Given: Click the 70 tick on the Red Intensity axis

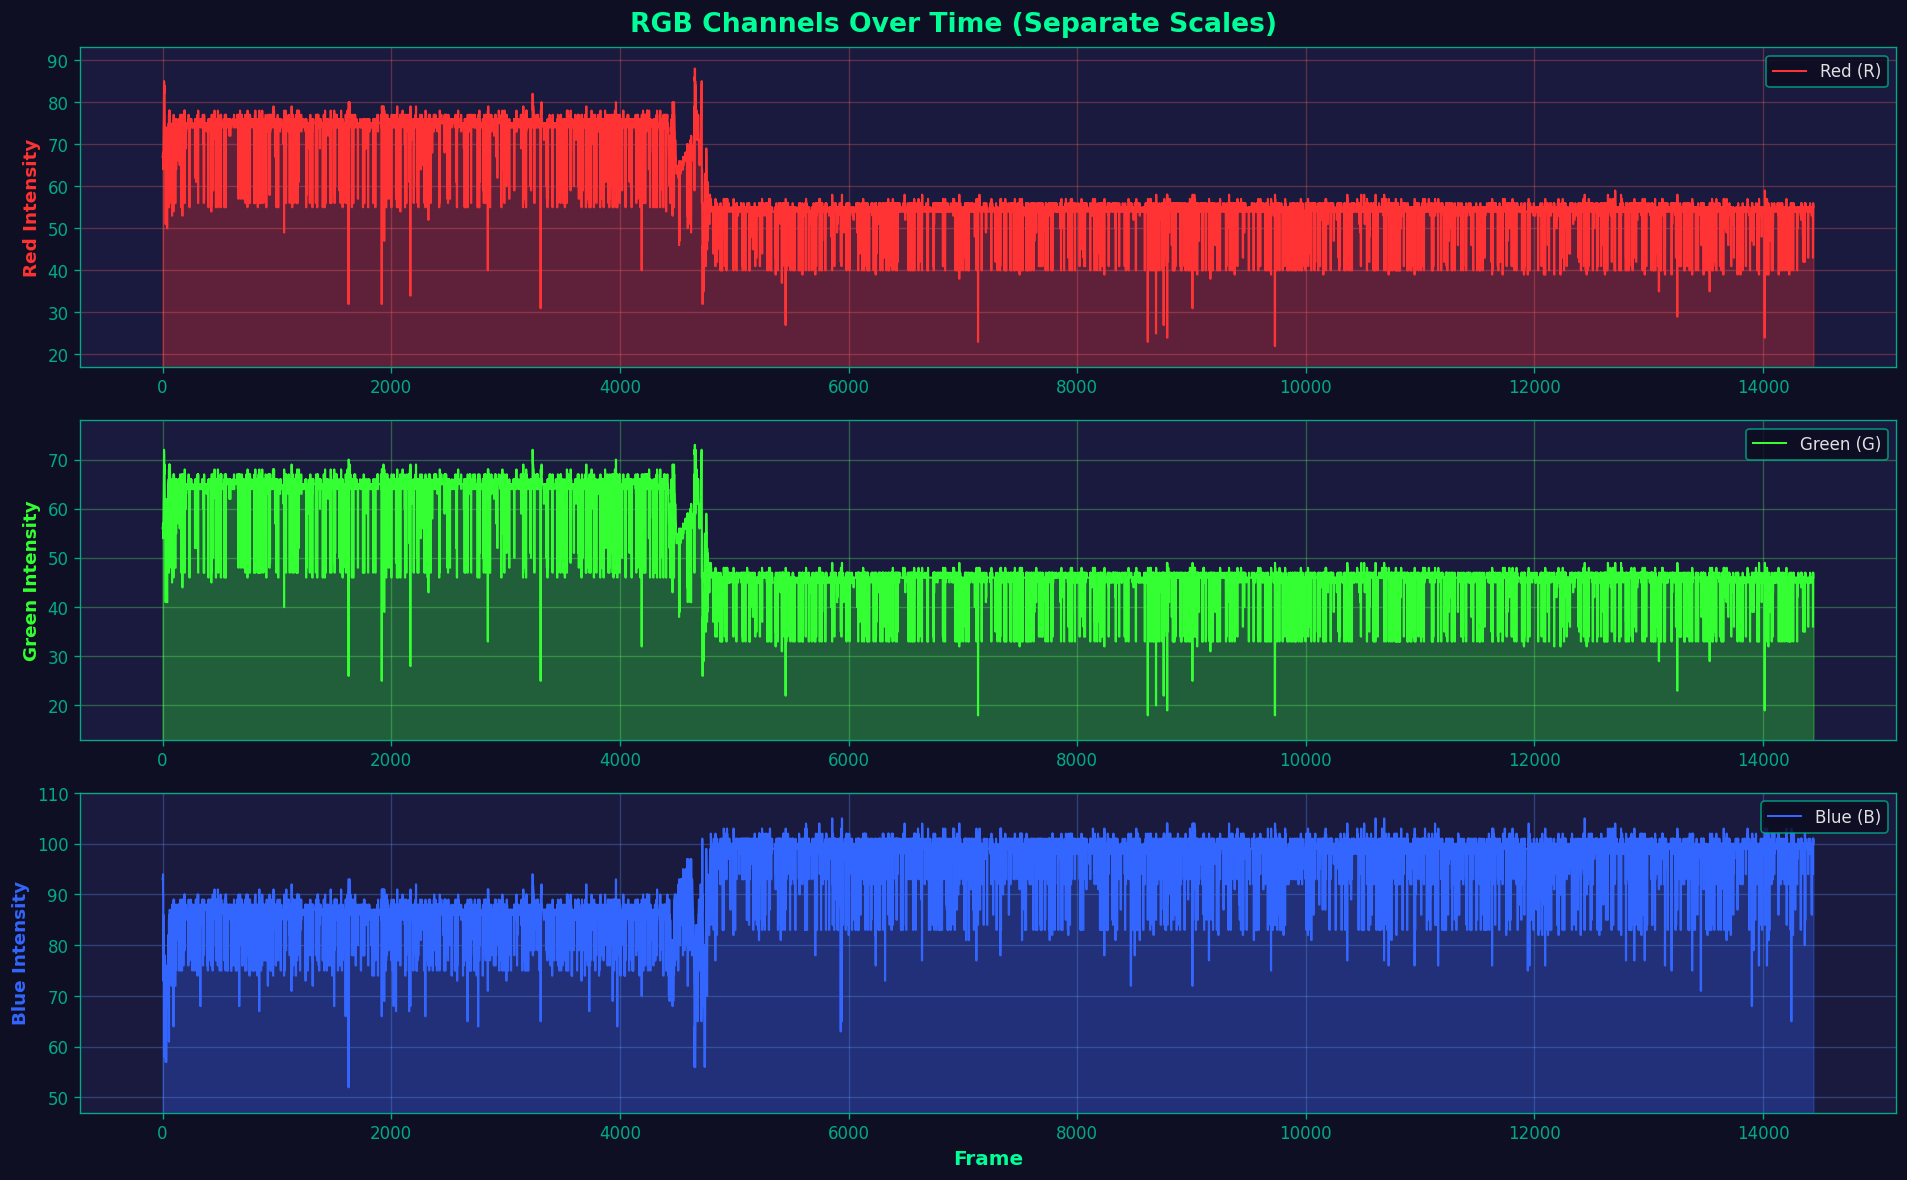Looking at the screenshot, I should [58, 145].
